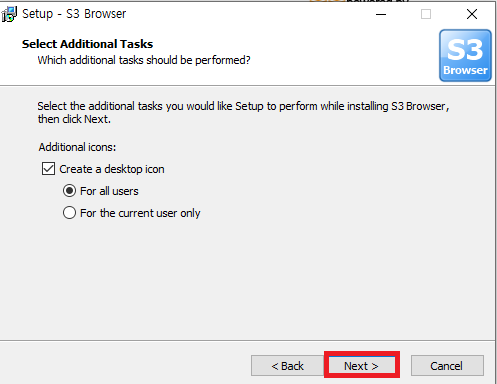Click the Additional icons: group label
The height and width of the screenshot is (384, 497).
(x=77, y=147)
